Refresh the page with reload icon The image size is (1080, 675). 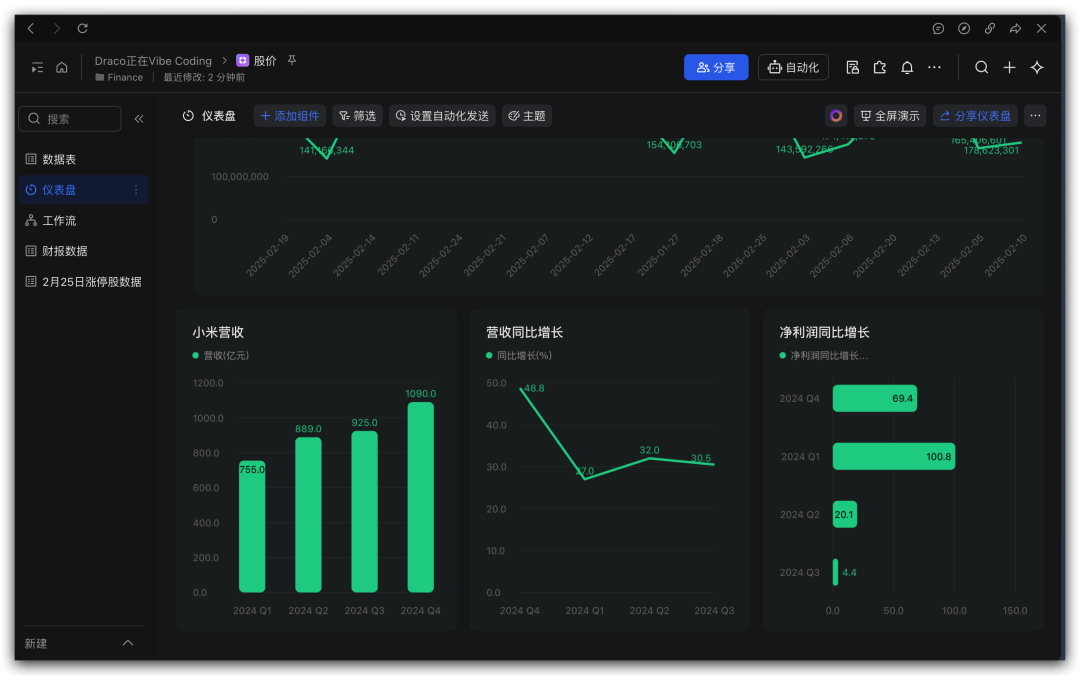tap(83, 29)
